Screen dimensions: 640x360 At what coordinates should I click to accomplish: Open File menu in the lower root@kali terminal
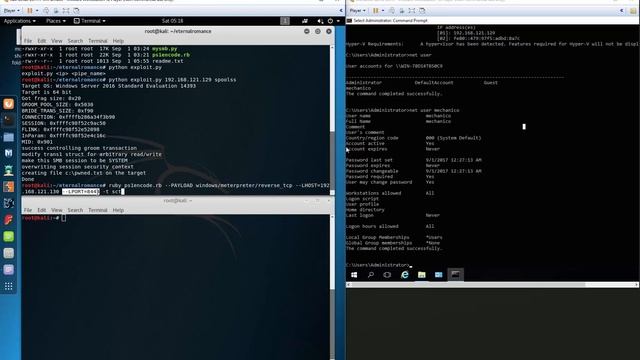28,210
